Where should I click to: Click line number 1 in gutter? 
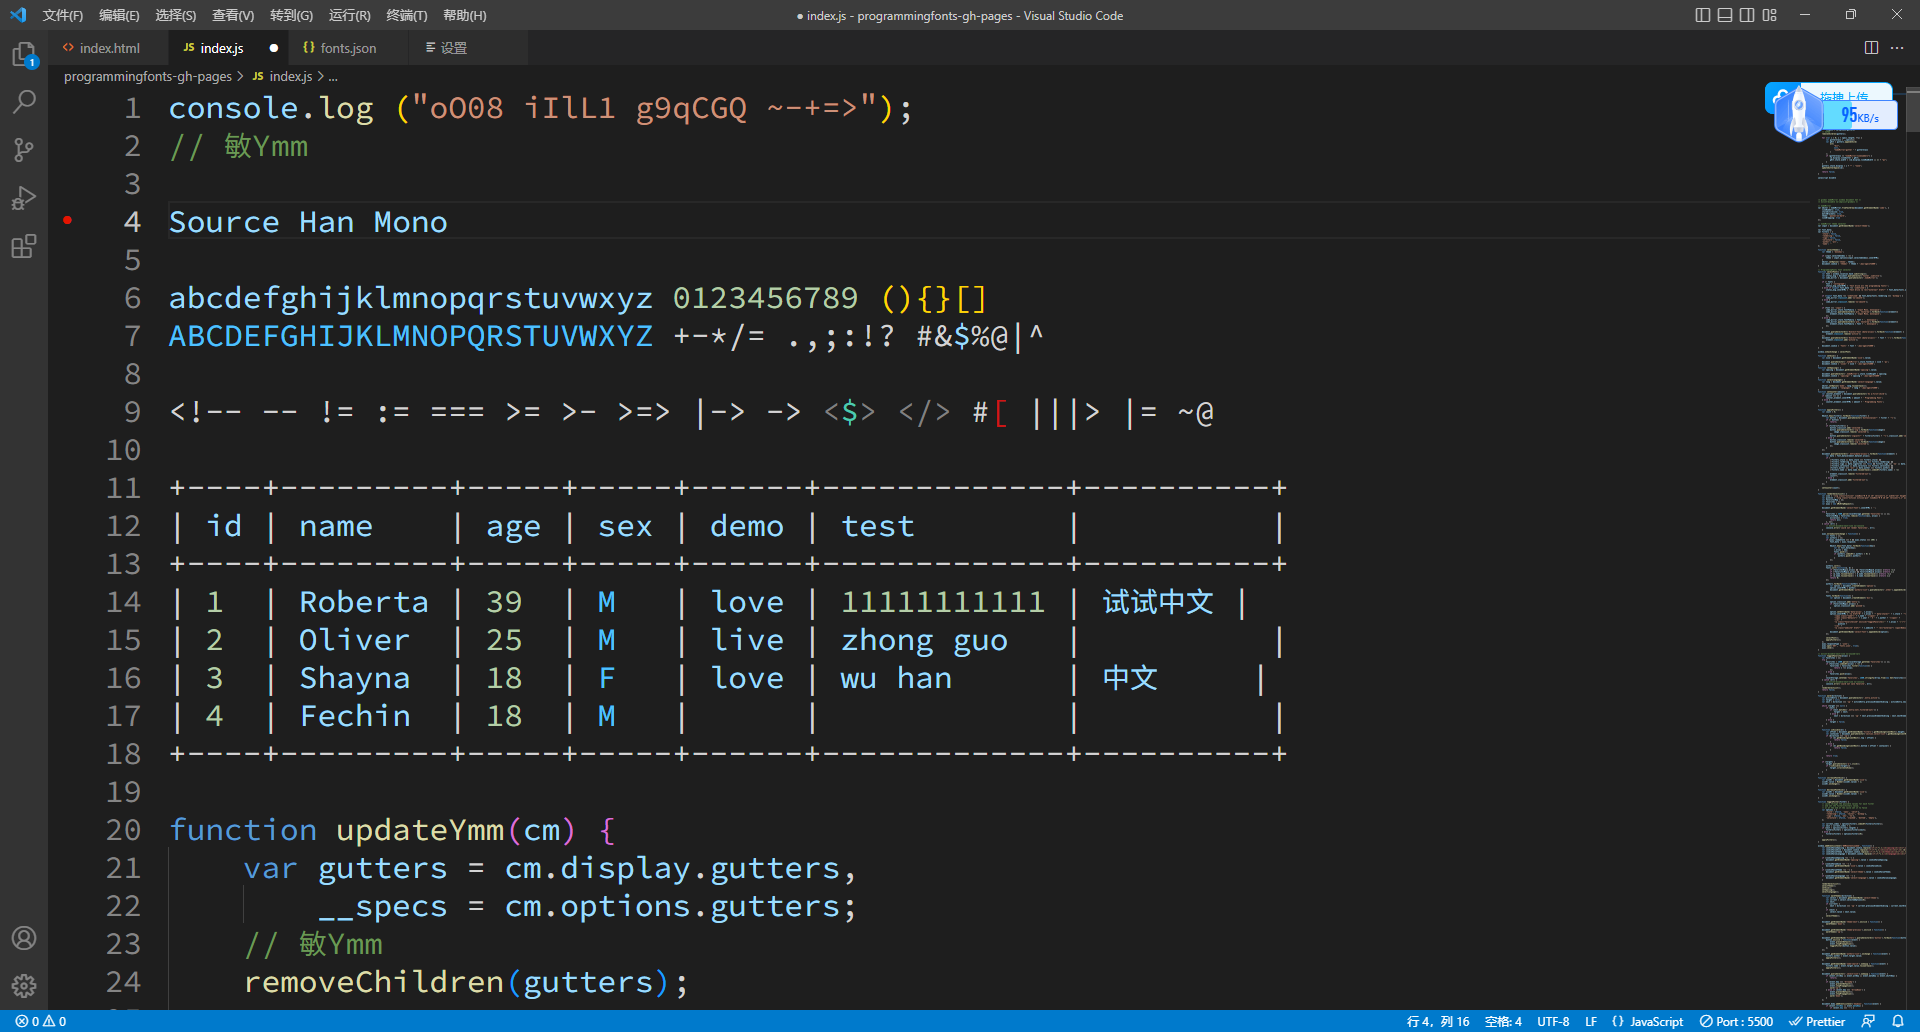tap(132, 108)
